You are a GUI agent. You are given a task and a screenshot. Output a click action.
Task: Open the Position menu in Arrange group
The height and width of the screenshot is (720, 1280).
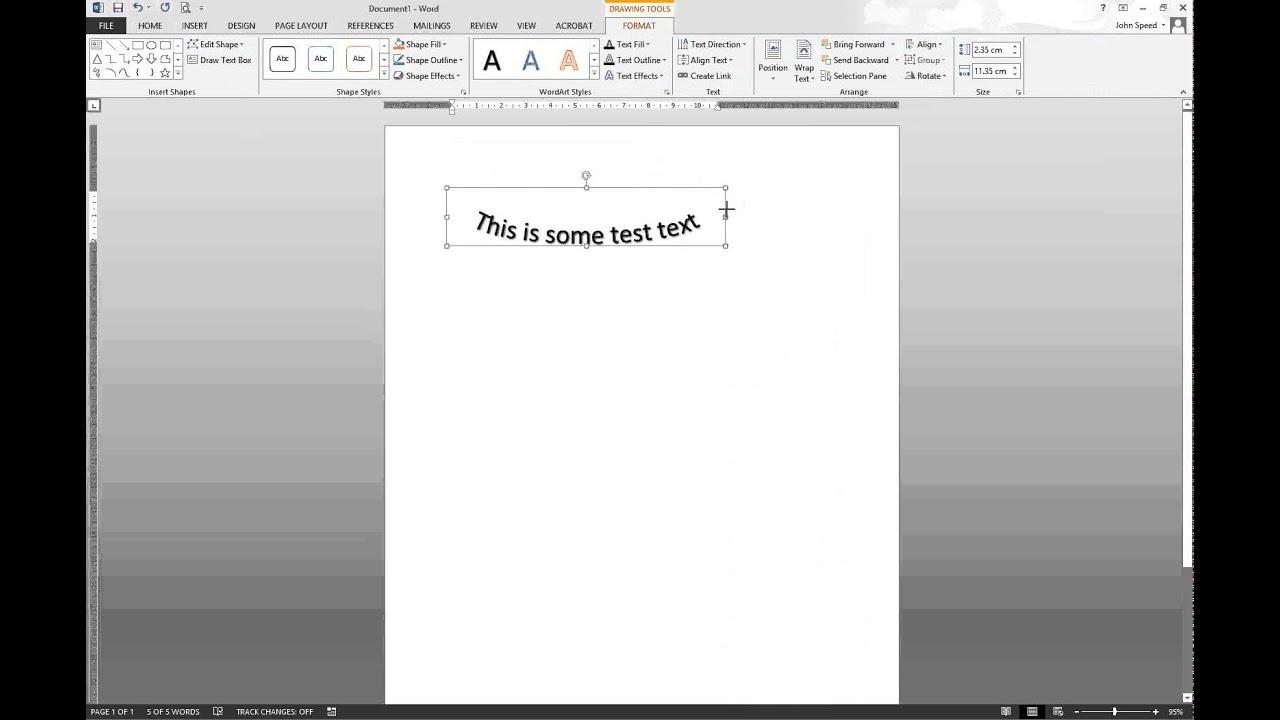[772, 62]
